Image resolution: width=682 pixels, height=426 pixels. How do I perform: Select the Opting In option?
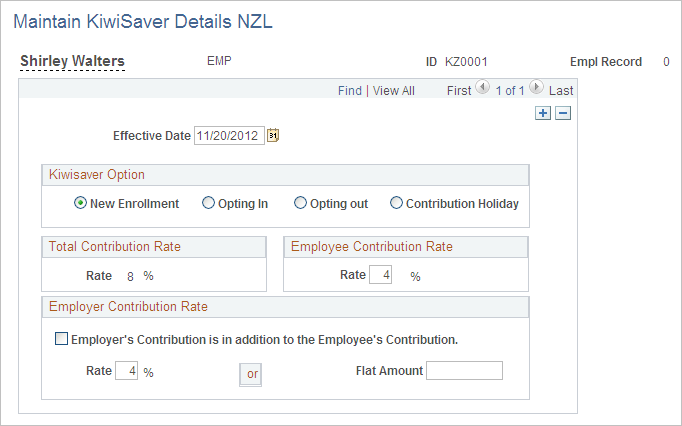208,203
